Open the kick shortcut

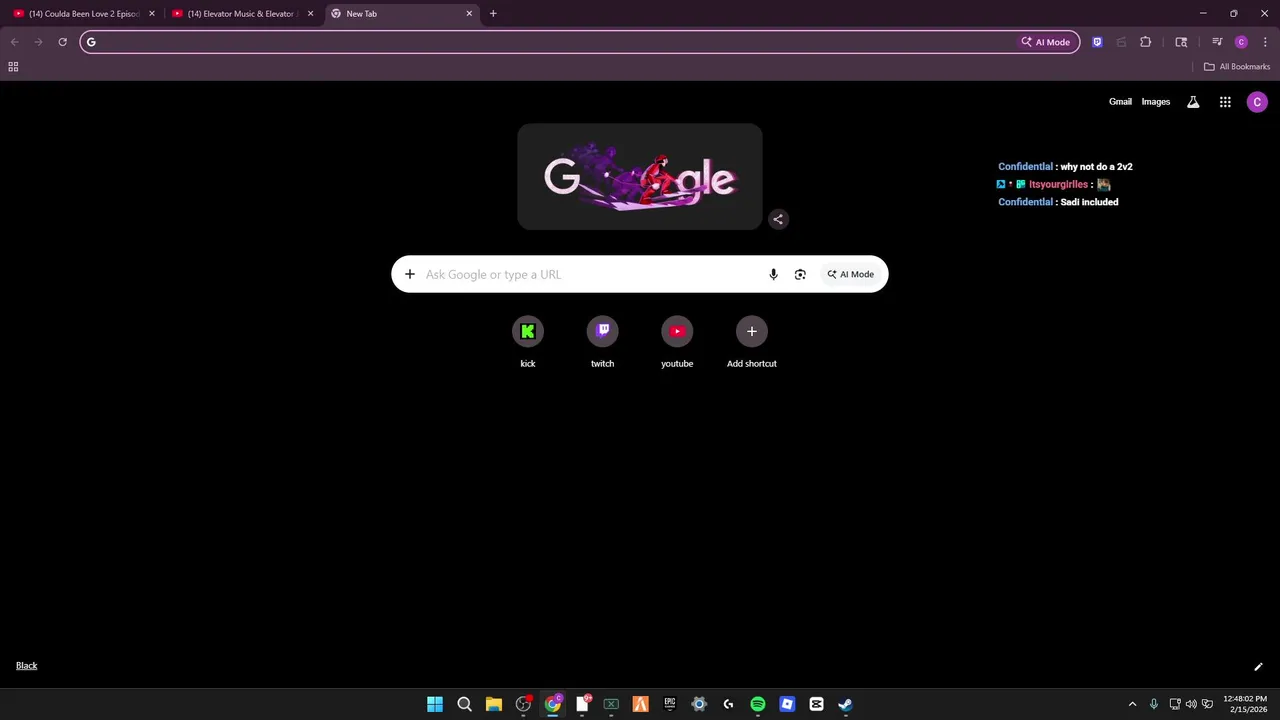click(528, 342)
